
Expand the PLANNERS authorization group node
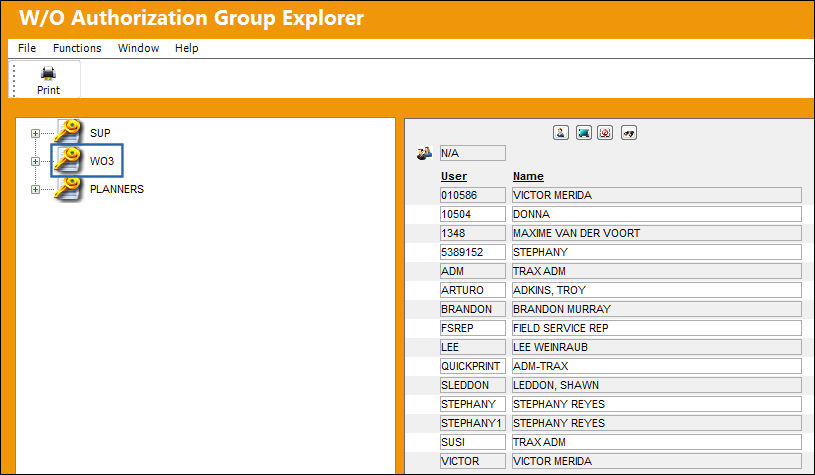coord(35,190)
